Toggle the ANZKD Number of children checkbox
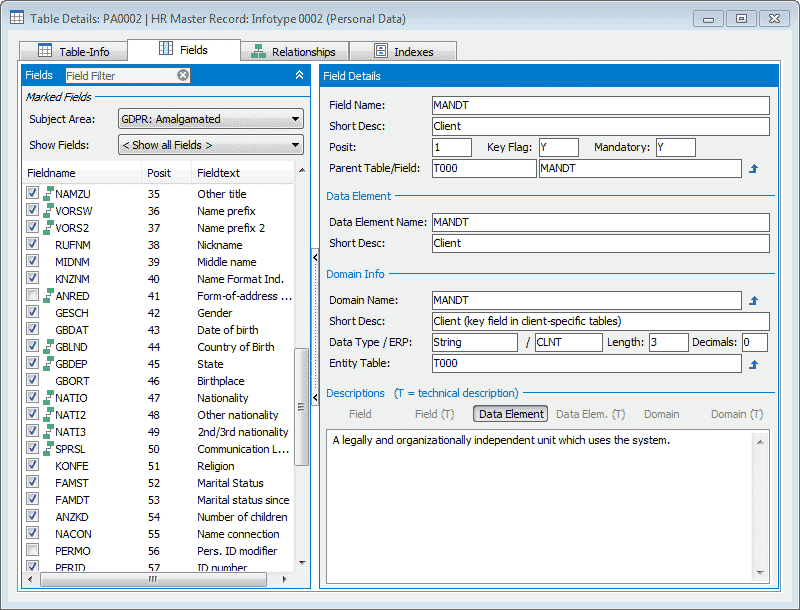This screenshot has width=800, height=610. coord(32,516)
